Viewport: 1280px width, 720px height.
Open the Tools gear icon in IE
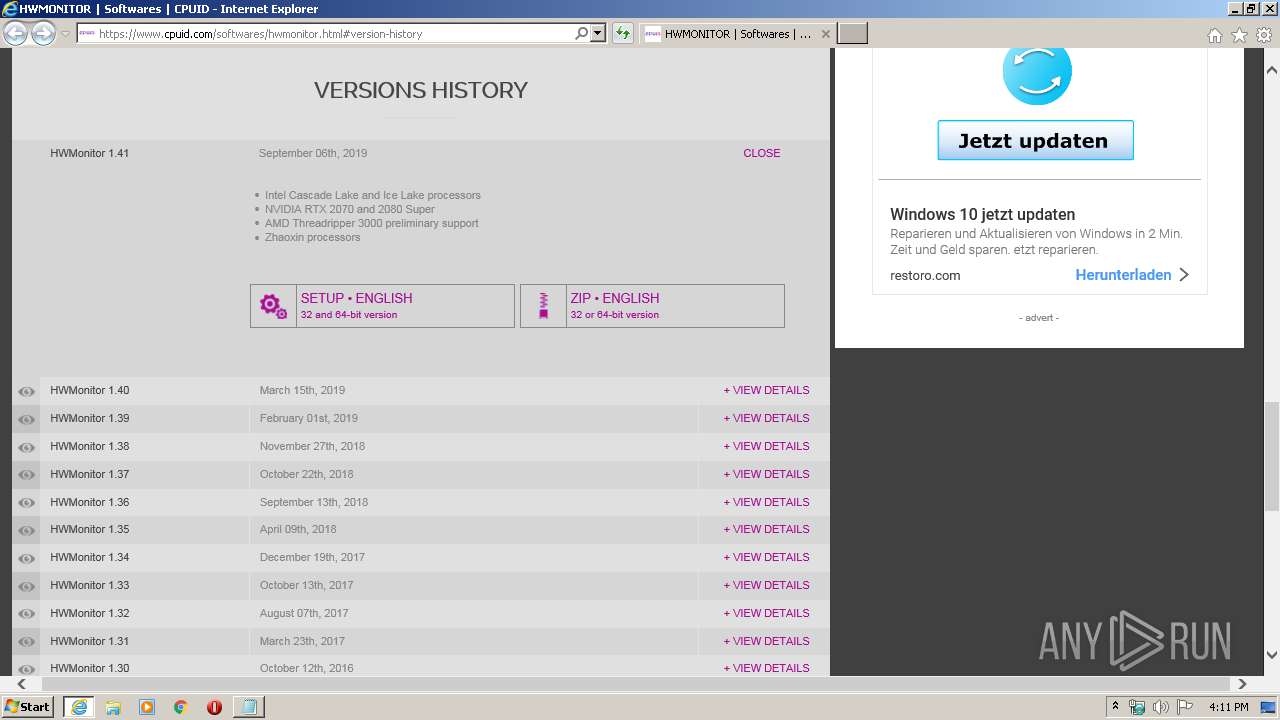click(1264, 35)
